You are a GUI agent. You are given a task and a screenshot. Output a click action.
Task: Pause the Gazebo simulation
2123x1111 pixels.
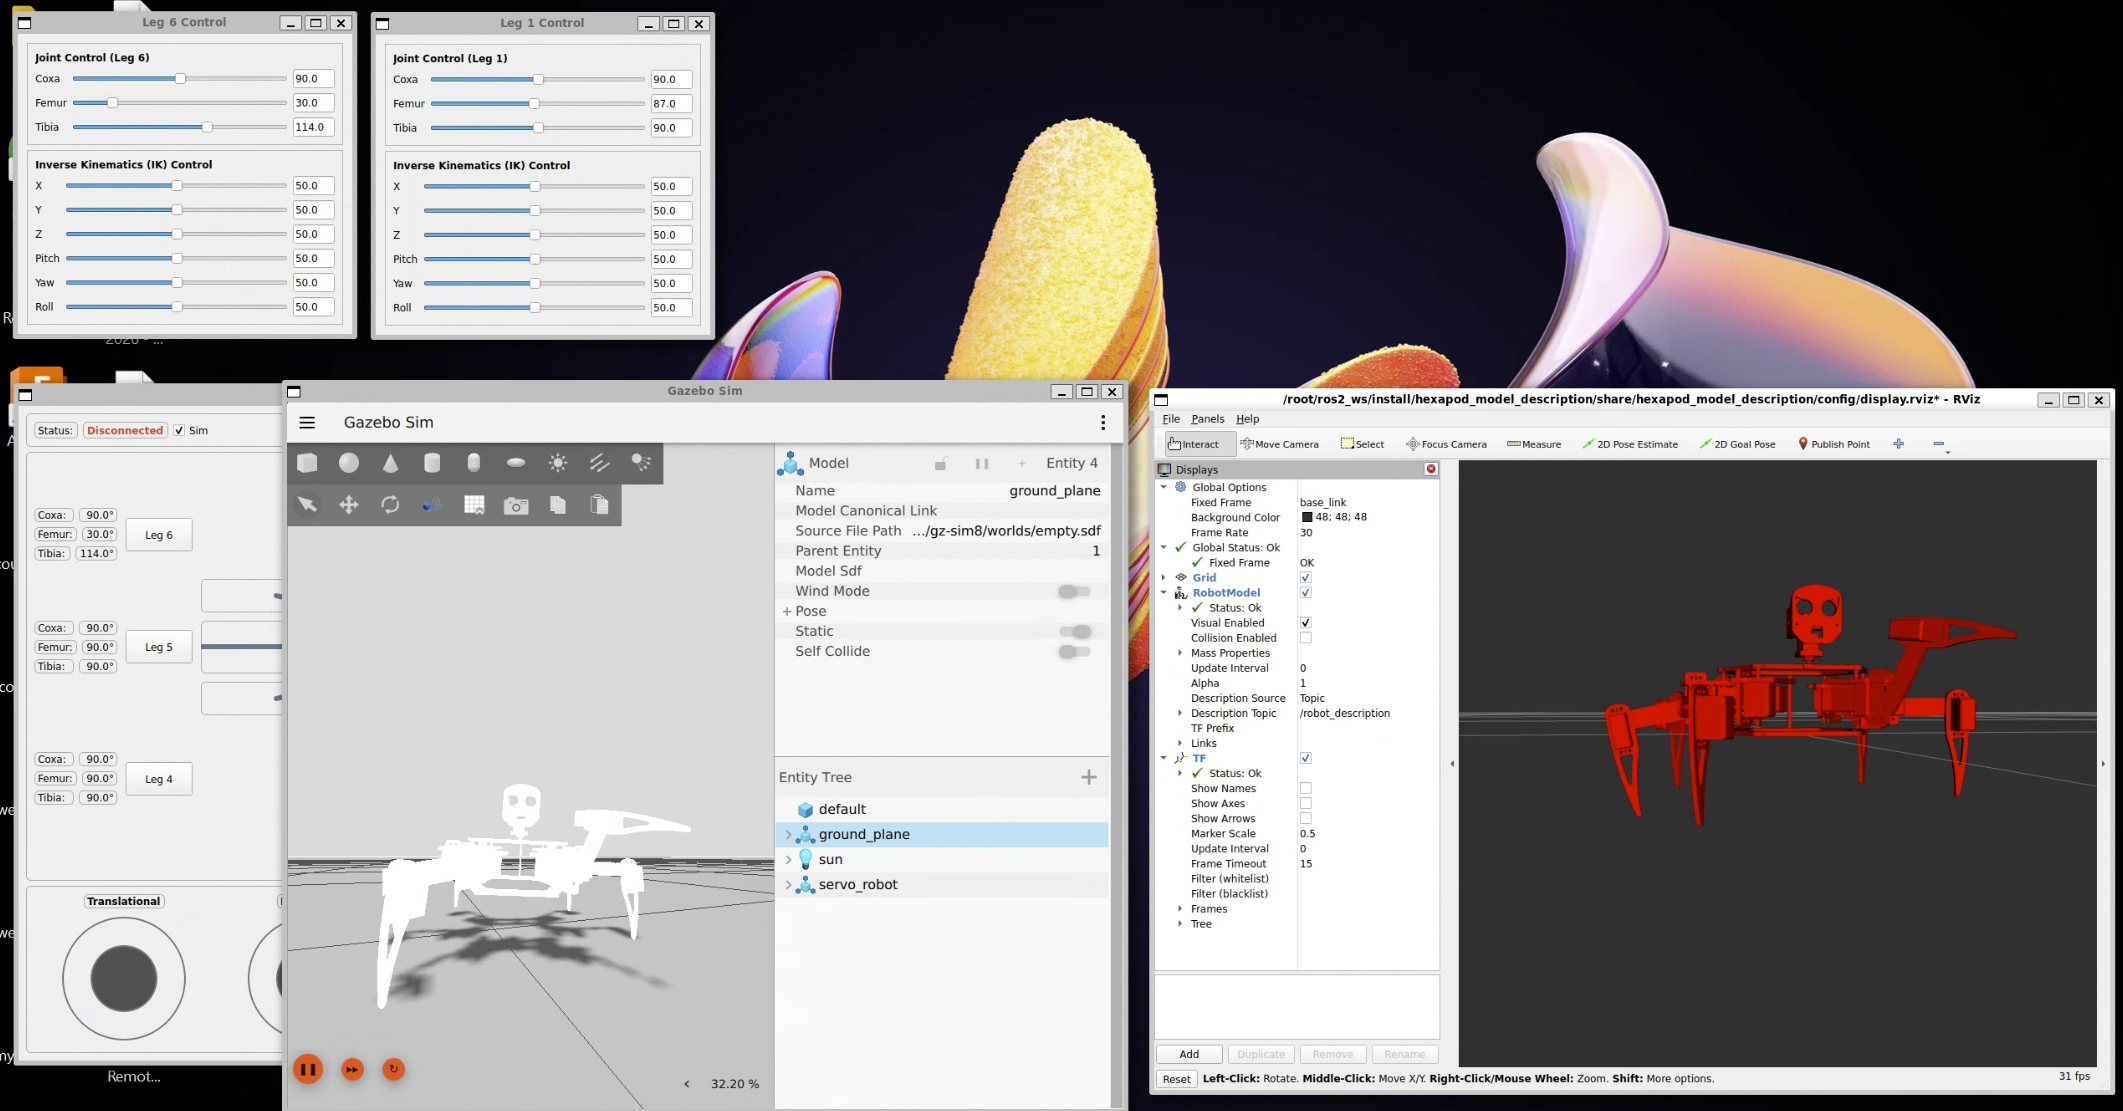click(308, 1069)
